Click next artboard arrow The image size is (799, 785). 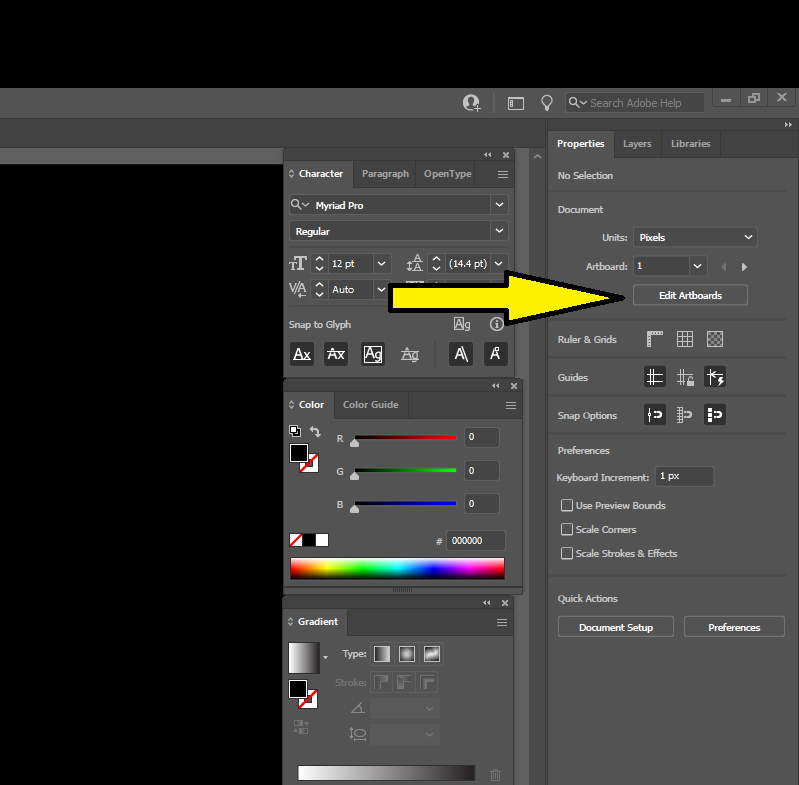pos(744,267)
